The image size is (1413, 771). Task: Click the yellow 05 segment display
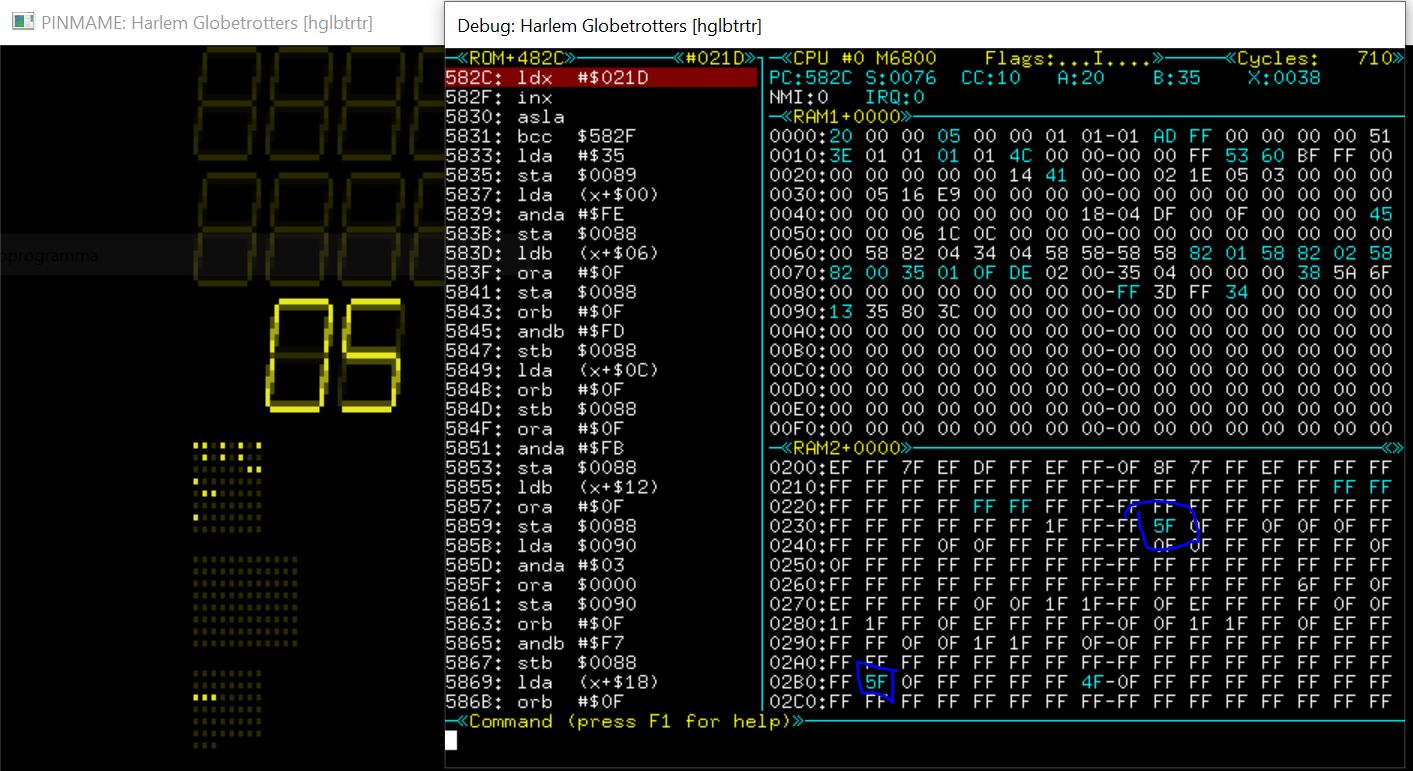pyautogui.click(x=333, y=355)
